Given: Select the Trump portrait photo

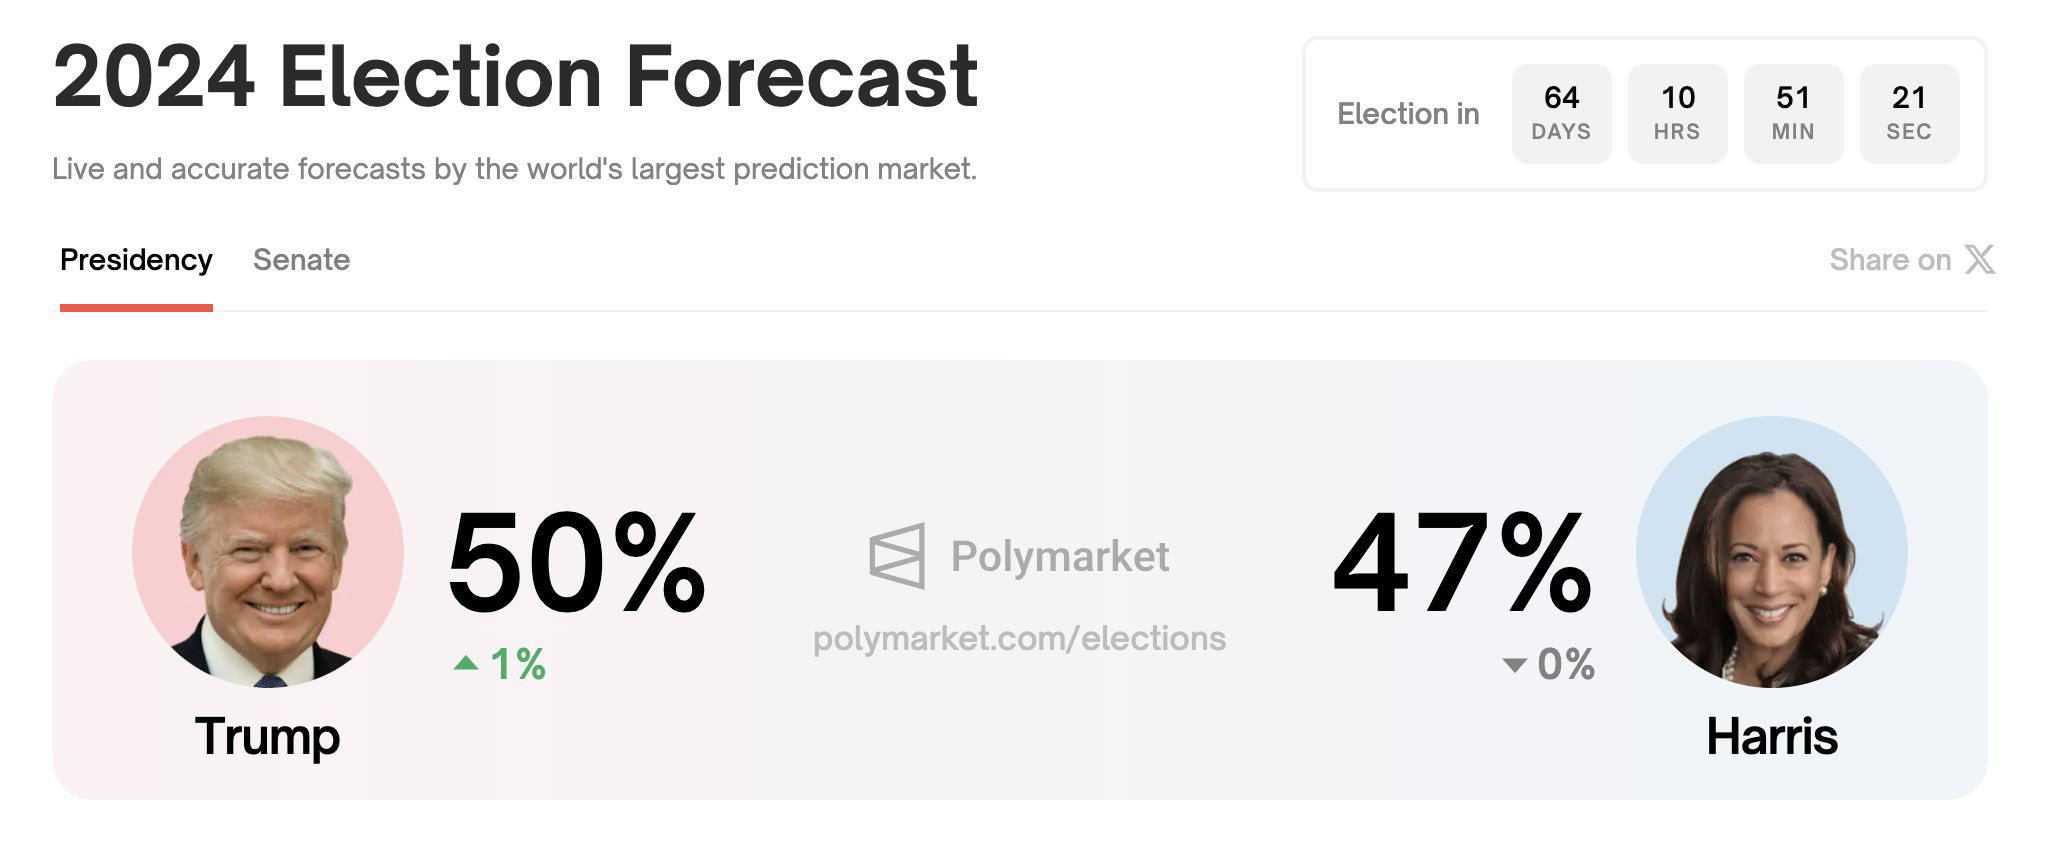Looking at the screenshot, I should 268,552.
